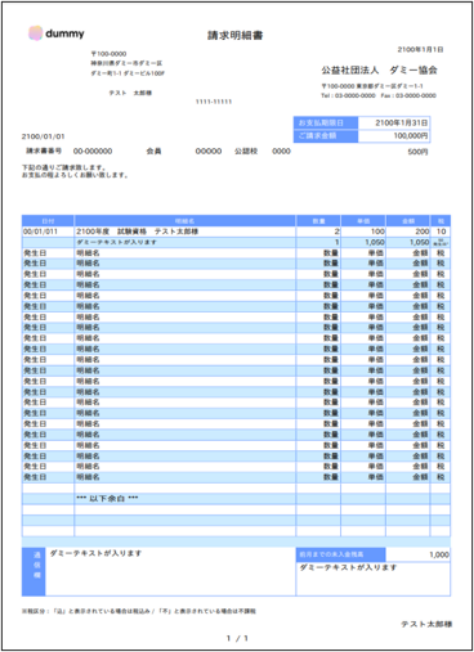Select invoice number 00-000000
The image size is (474, 652).
pos(93,151)
